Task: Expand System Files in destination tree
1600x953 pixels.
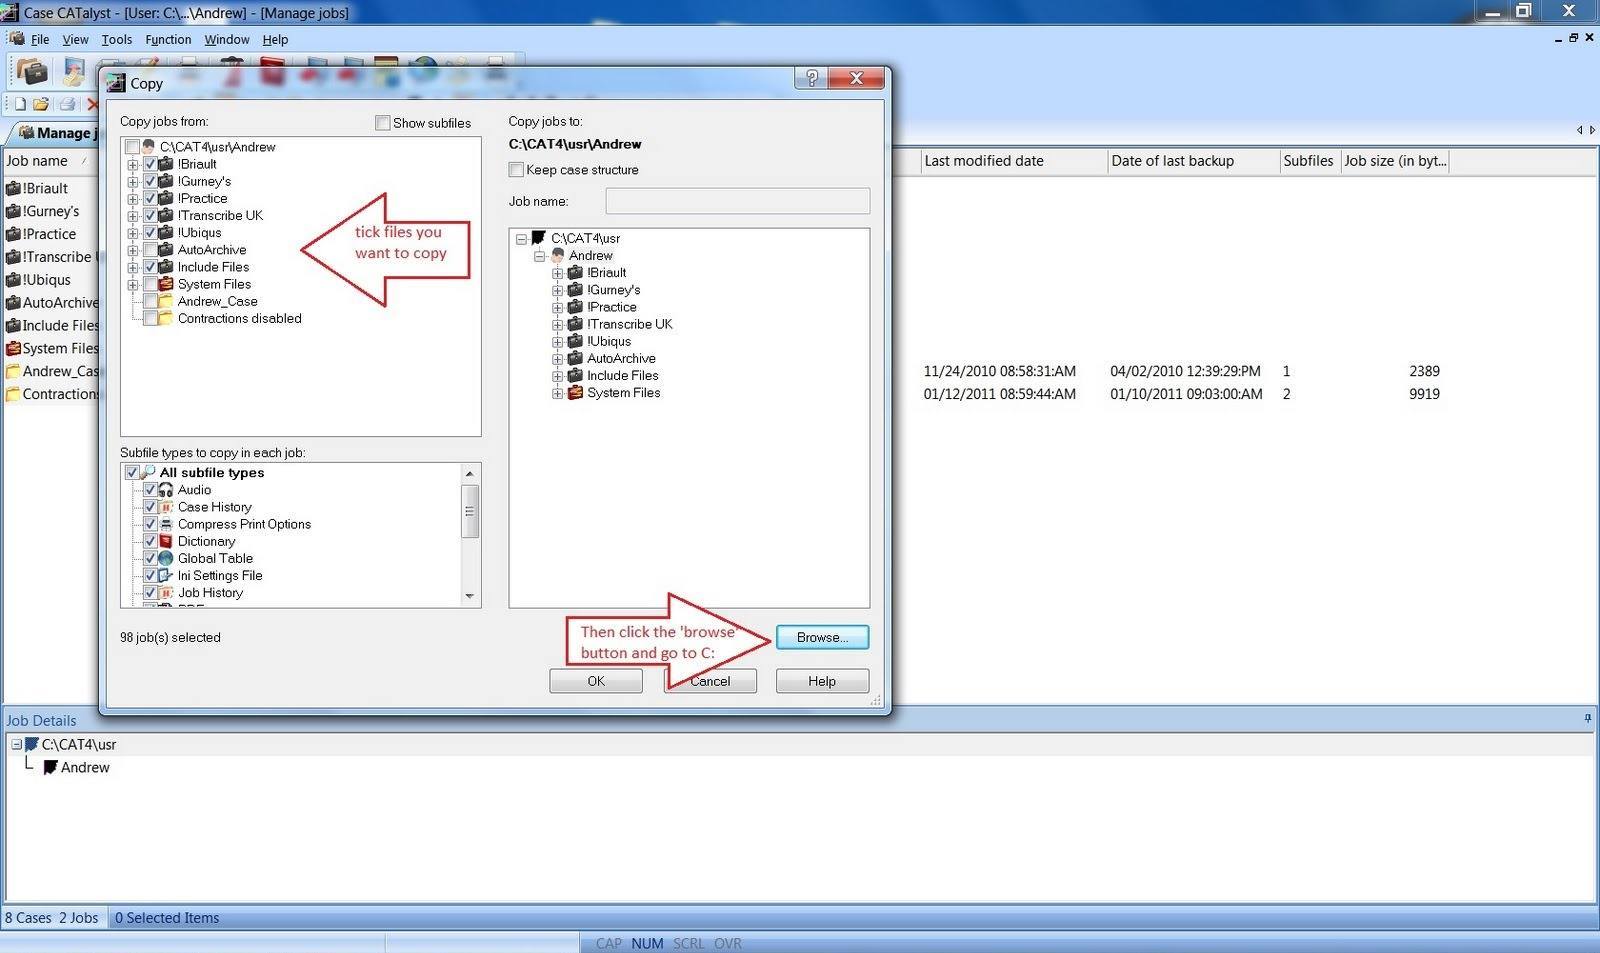Action: pos(558,393)
